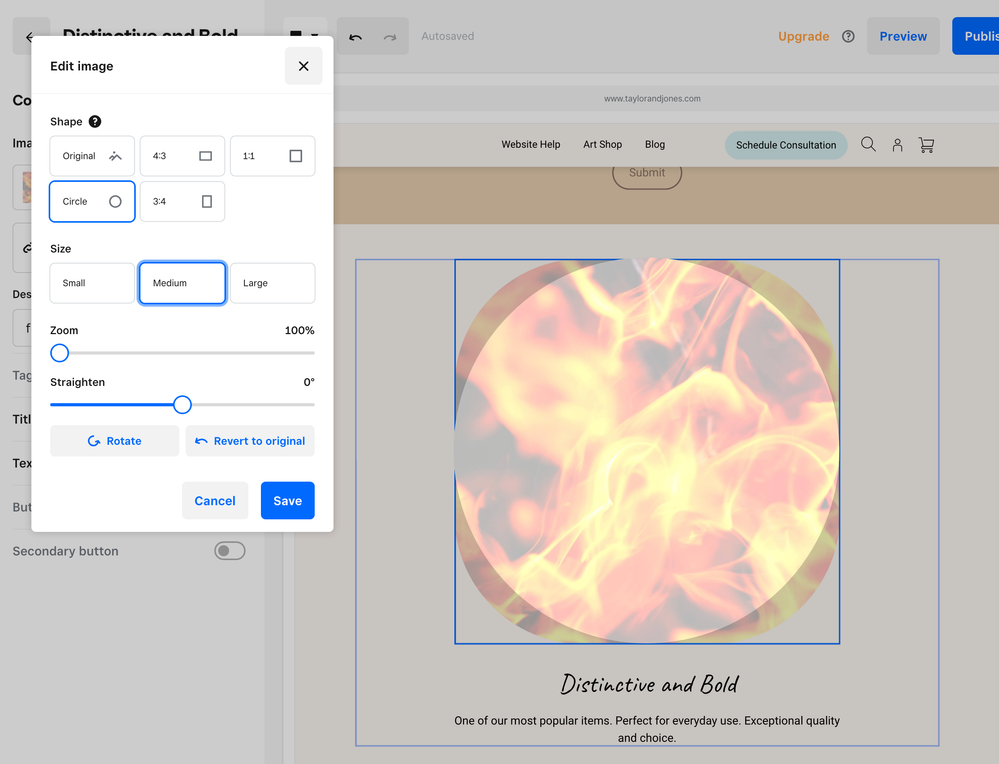Open the device view dropdown
The image size is (999, 764).
tap(304, 37)
